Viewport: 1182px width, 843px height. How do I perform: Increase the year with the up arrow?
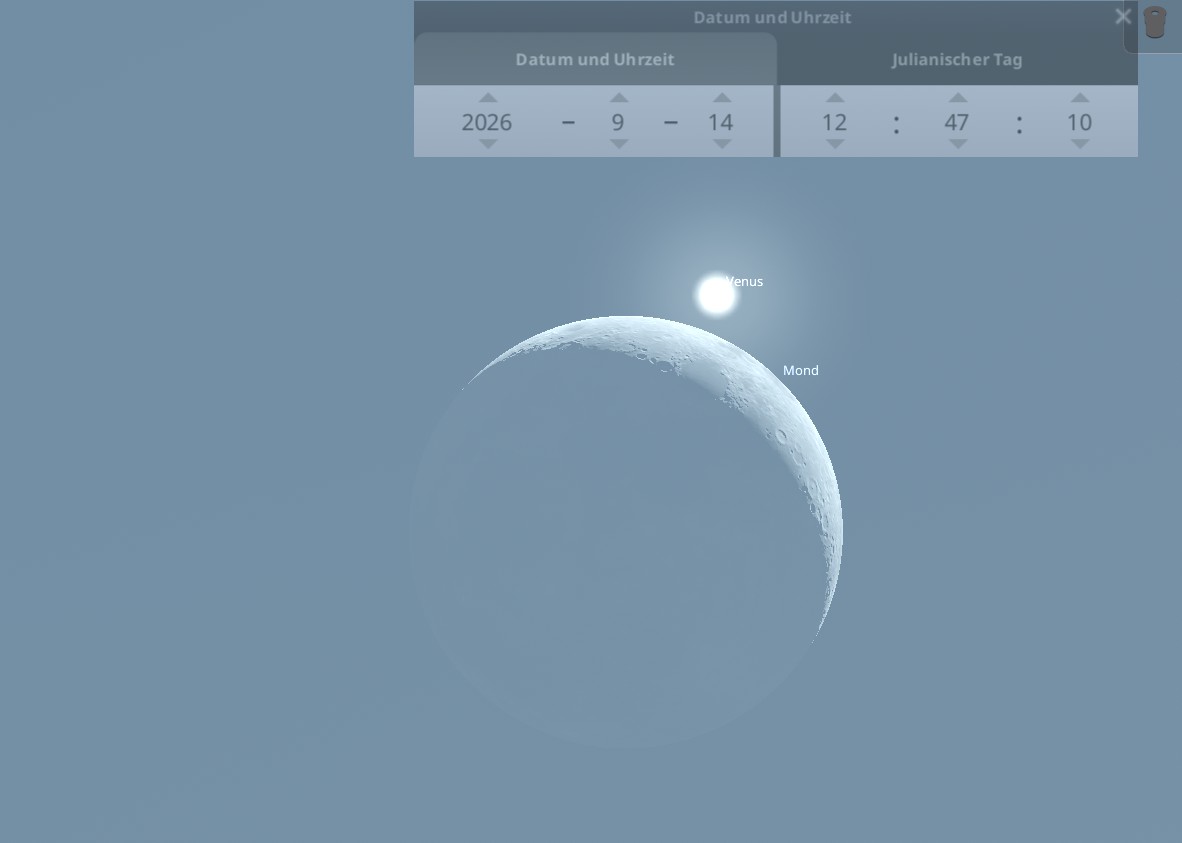(x=488, y=98)
